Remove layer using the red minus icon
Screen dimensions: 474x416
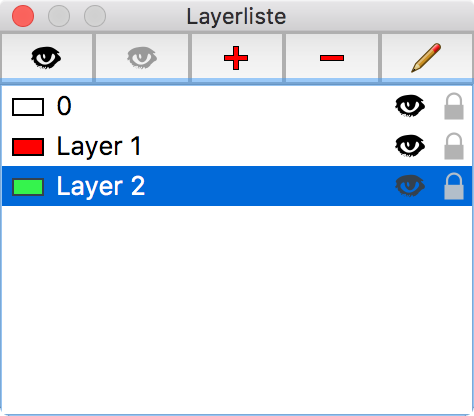click(x=332, y=58)
